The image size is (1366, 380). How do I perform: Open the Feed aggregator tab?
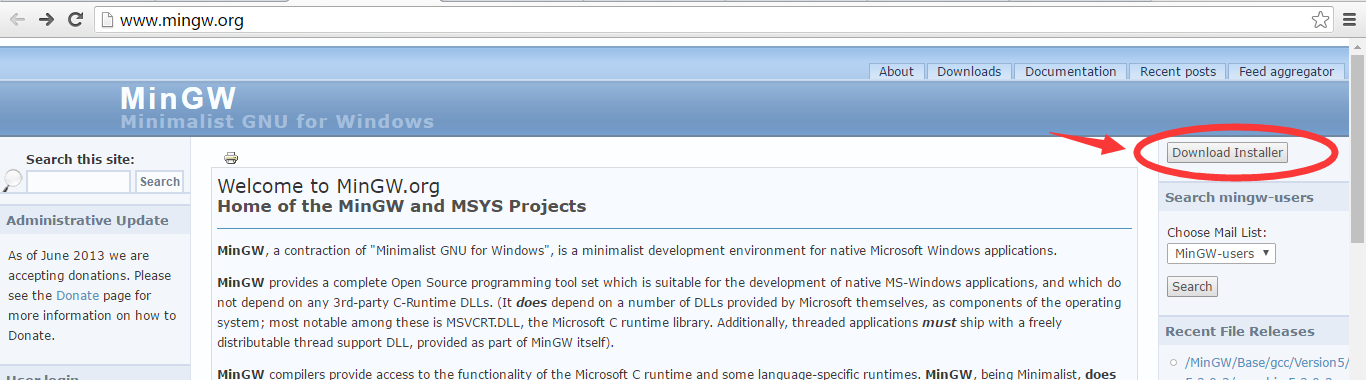point(1286,71)
